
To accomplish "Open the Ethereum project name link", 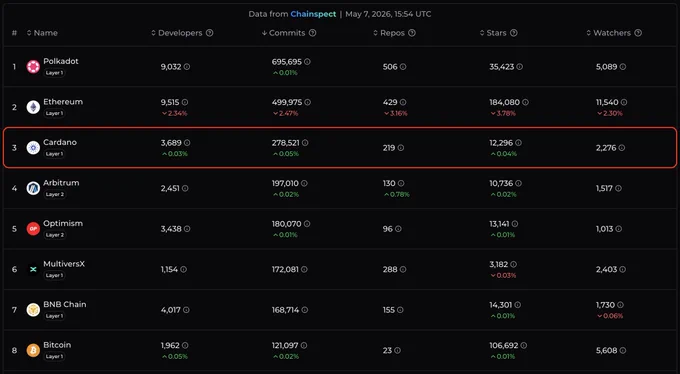I will 63,102.
